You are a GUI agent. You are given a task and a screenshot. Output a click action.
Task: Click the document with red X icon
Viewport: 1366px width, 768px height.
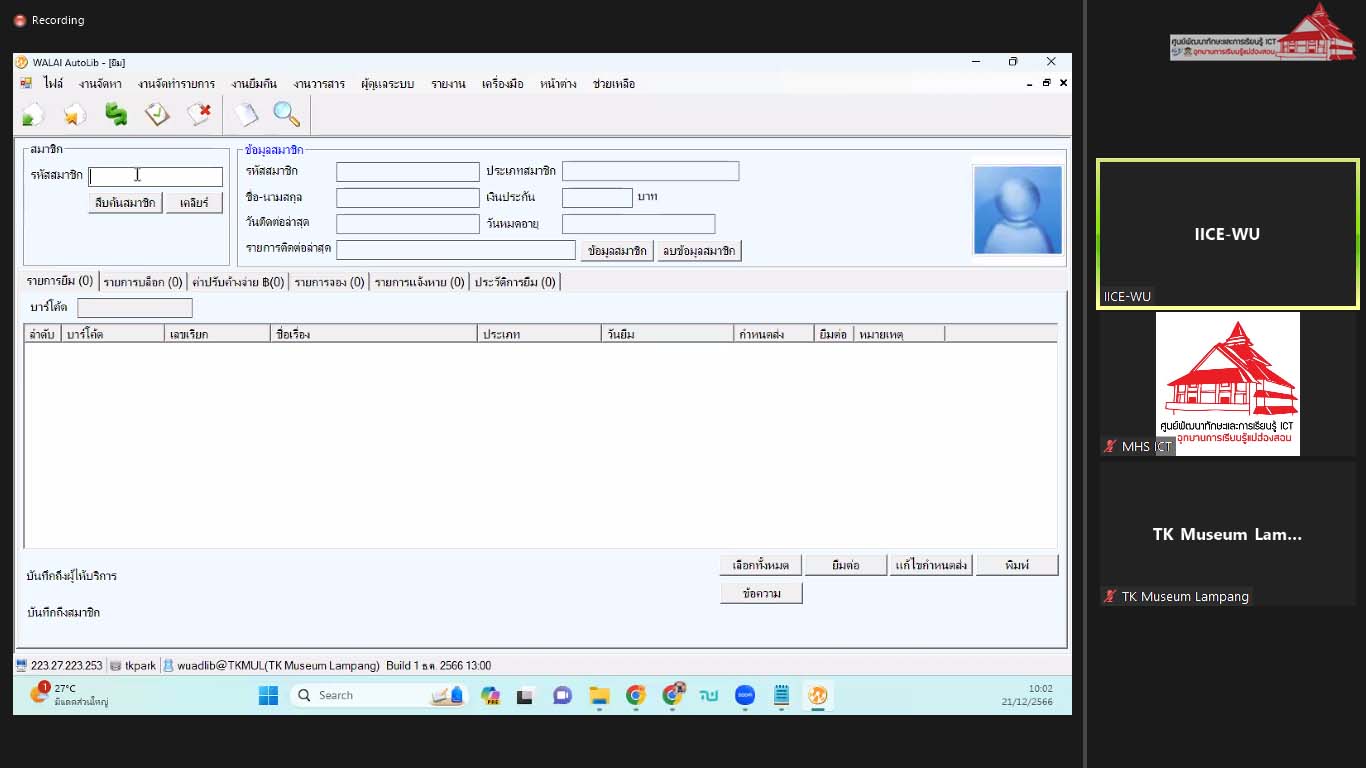point(199,115)
